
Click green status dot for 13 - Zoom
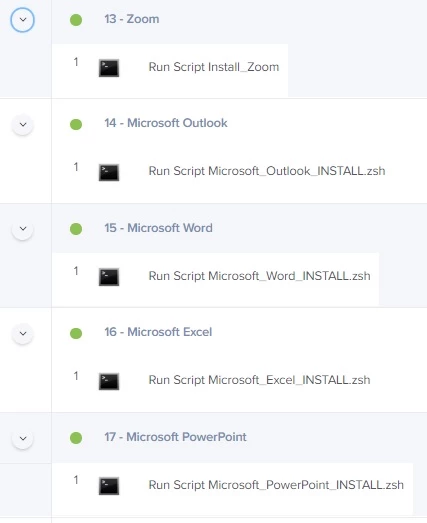[76, 20]
